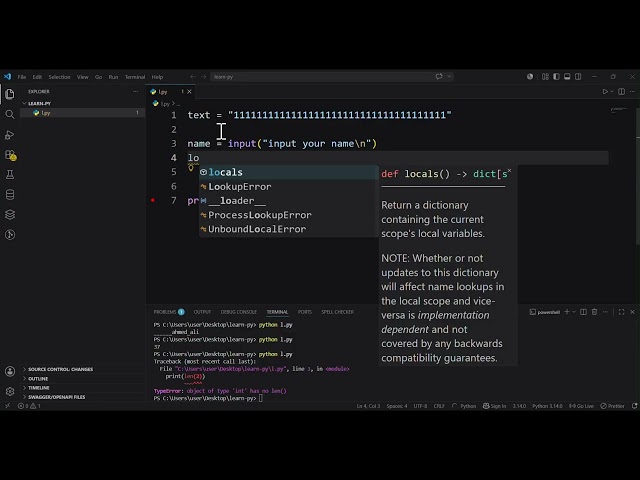Close the l.py editor tab
640x480 pixels.
pyautogui.click(x=189, y=91)
